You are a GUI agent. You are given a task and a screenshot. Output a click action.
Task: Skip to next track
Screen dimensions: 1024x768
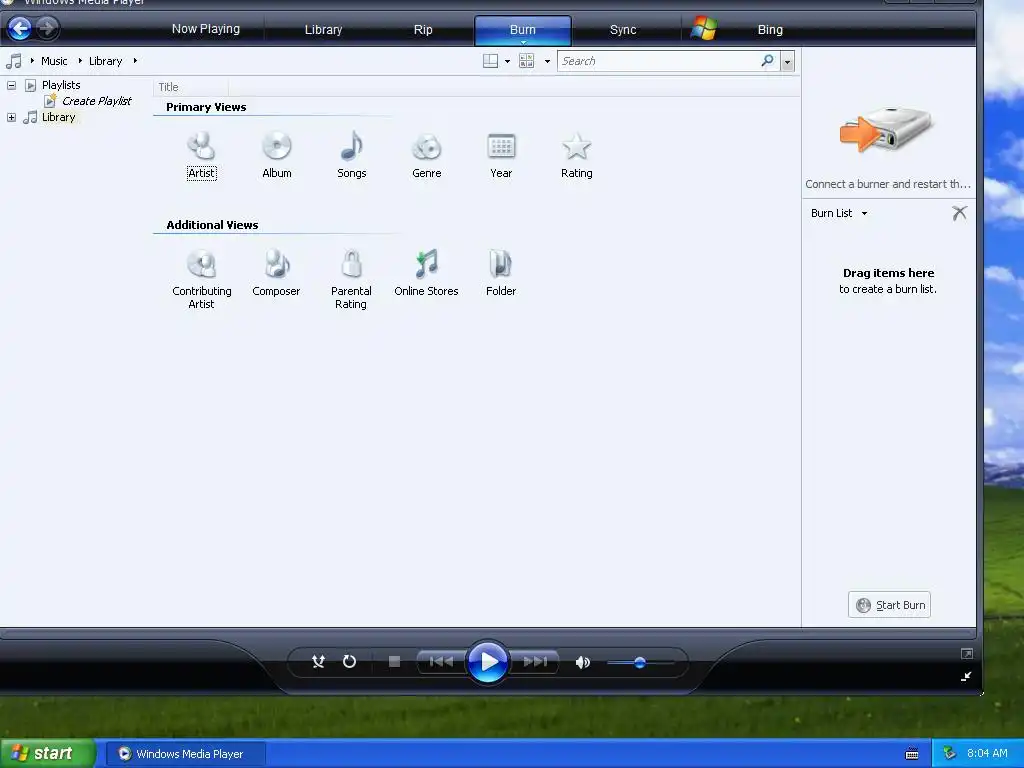[535, 662]
